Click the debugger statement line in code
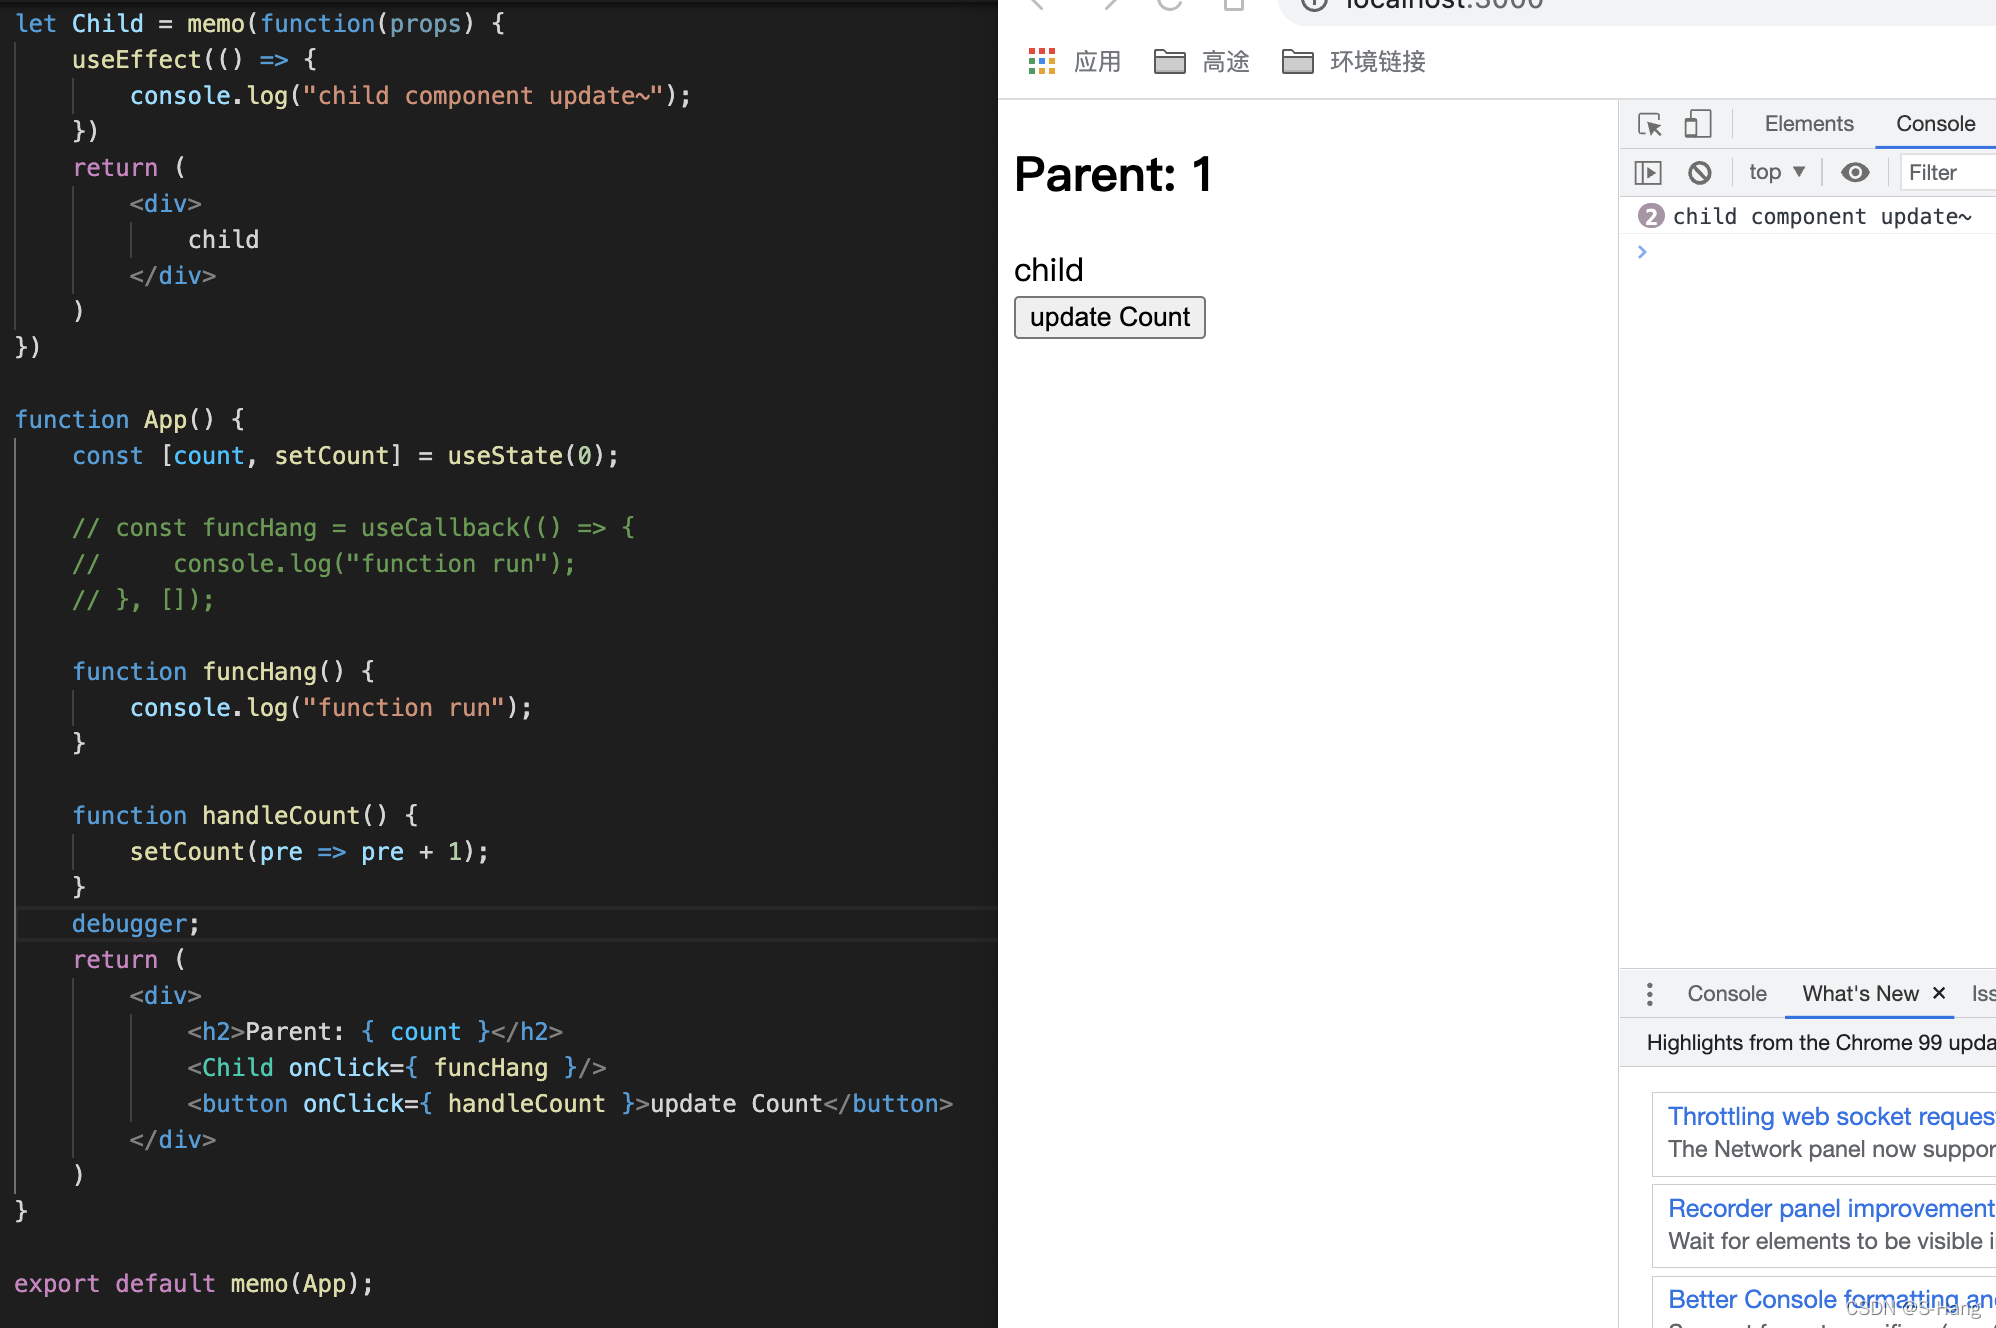Image resolution: width=1996 pixels, height=1328 pixels. point(136,924)
